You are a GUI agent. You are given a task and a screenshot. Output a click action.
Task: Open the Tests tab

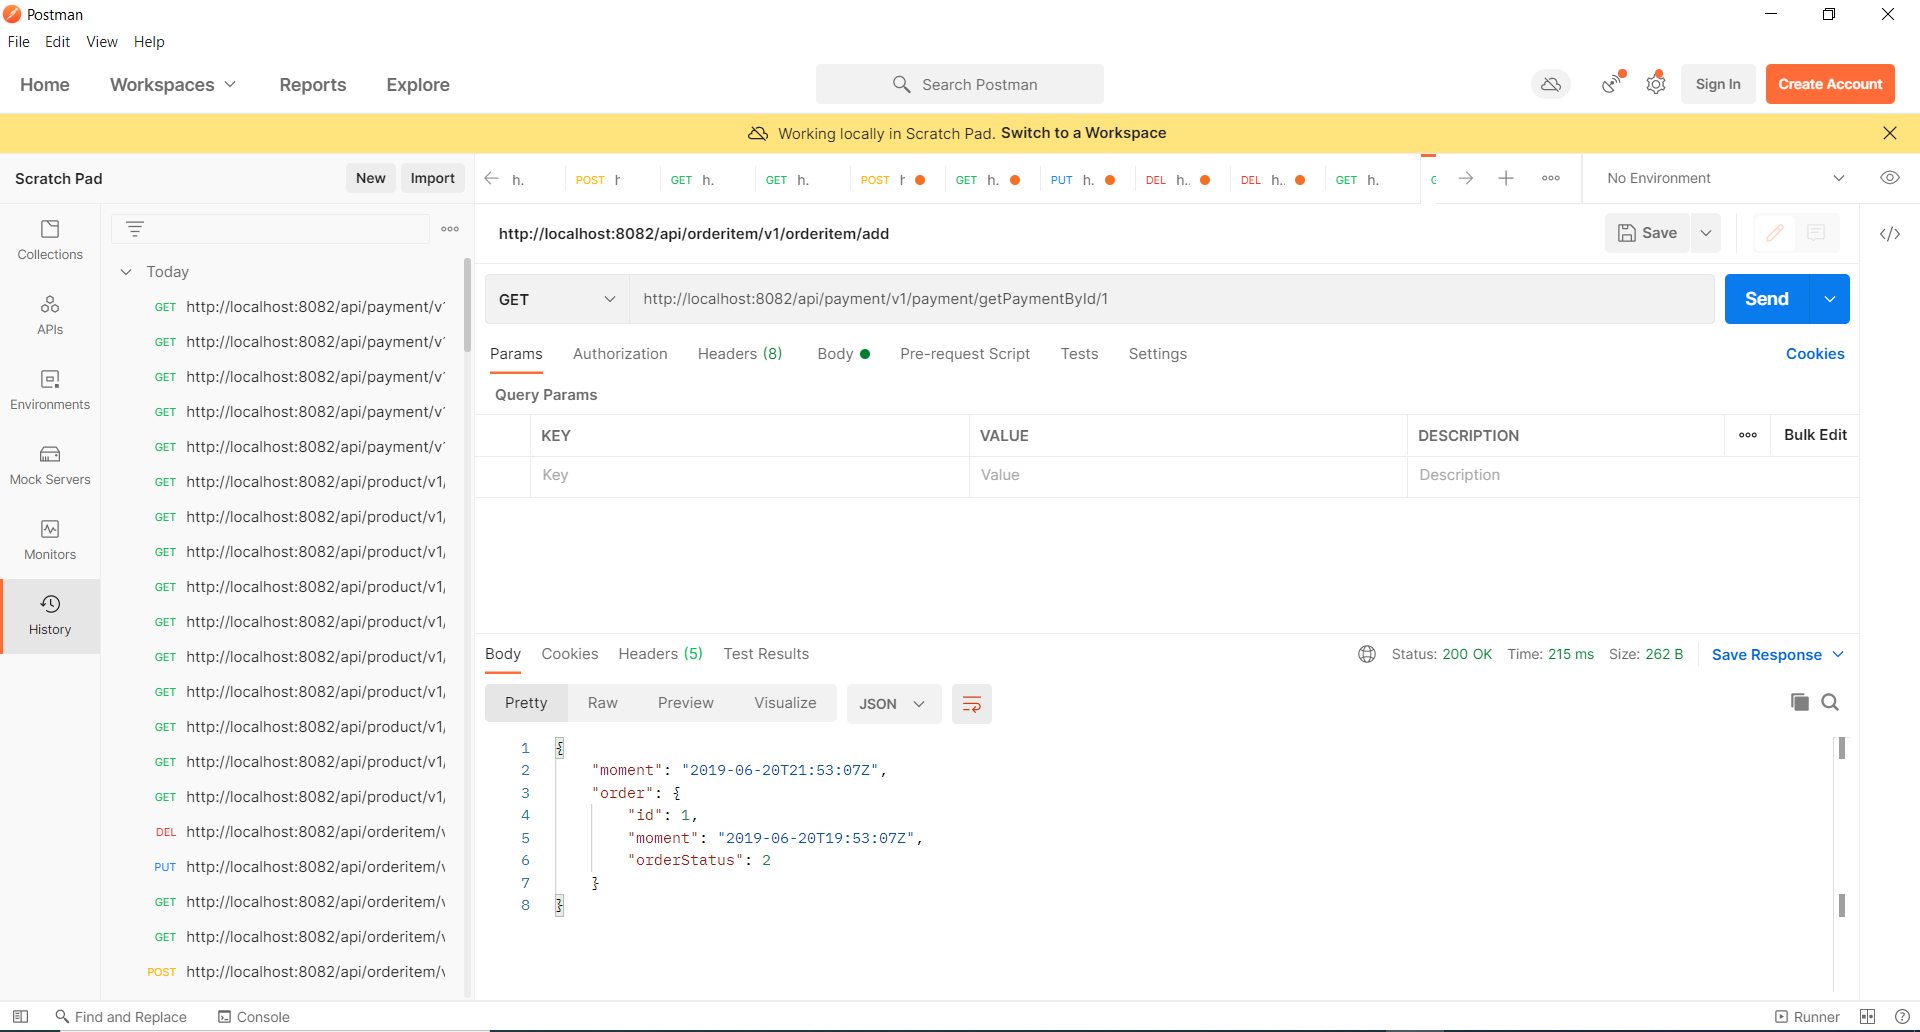pos(1079,354)
